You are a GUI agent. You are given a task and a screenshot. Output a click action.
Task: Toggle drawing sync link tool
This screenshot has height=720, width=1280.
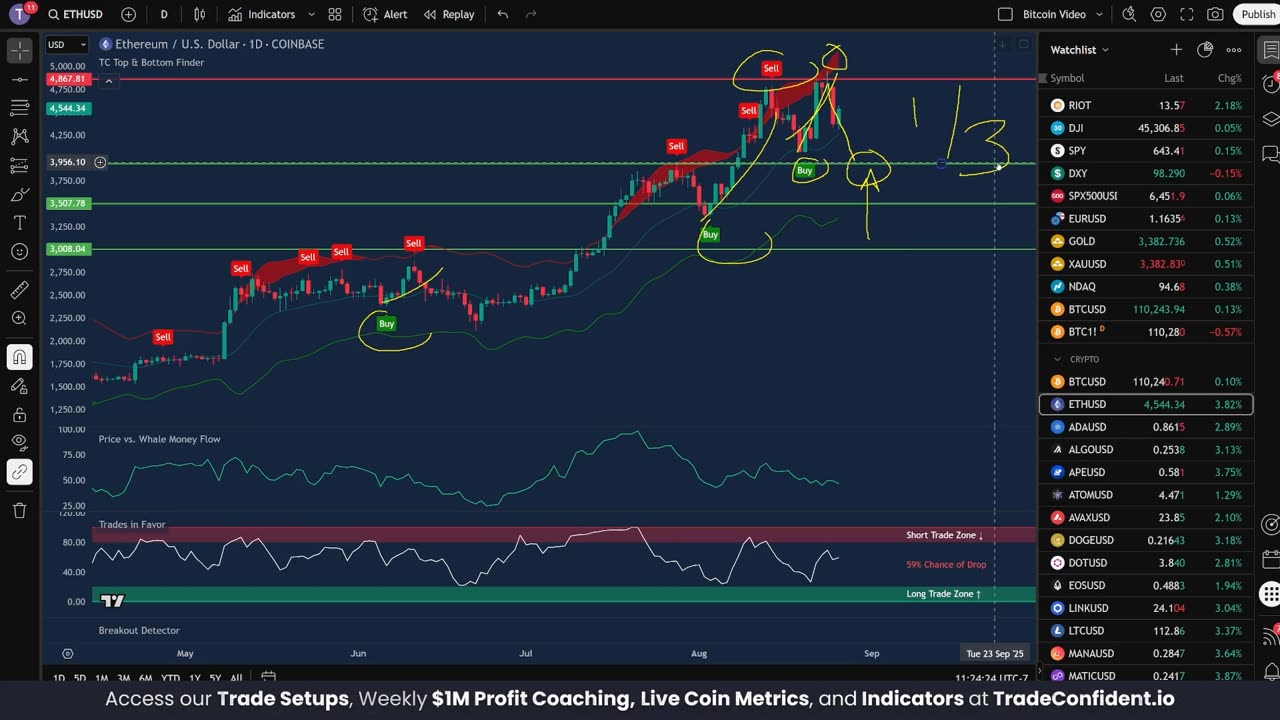click(x=19, y=472)
